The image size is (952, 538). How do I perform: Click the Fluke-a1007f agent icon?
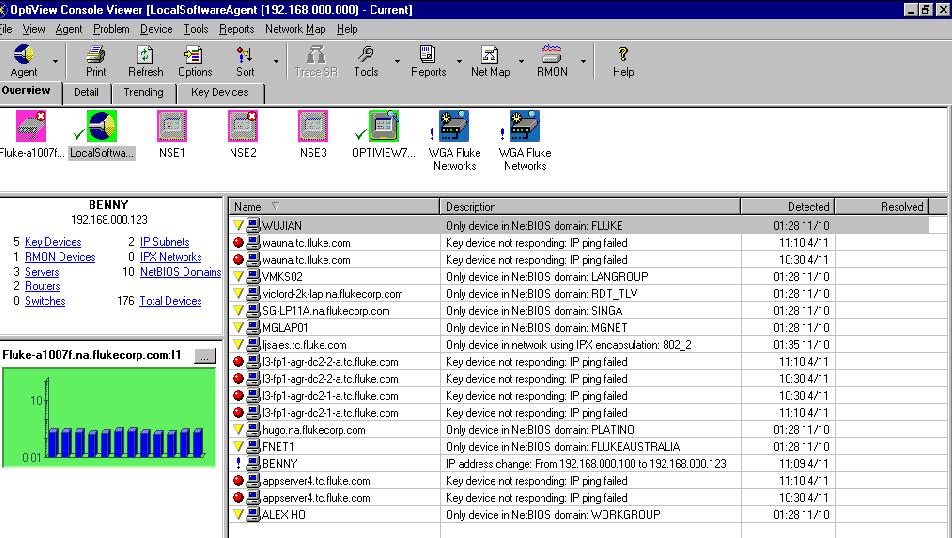[31, 126]
